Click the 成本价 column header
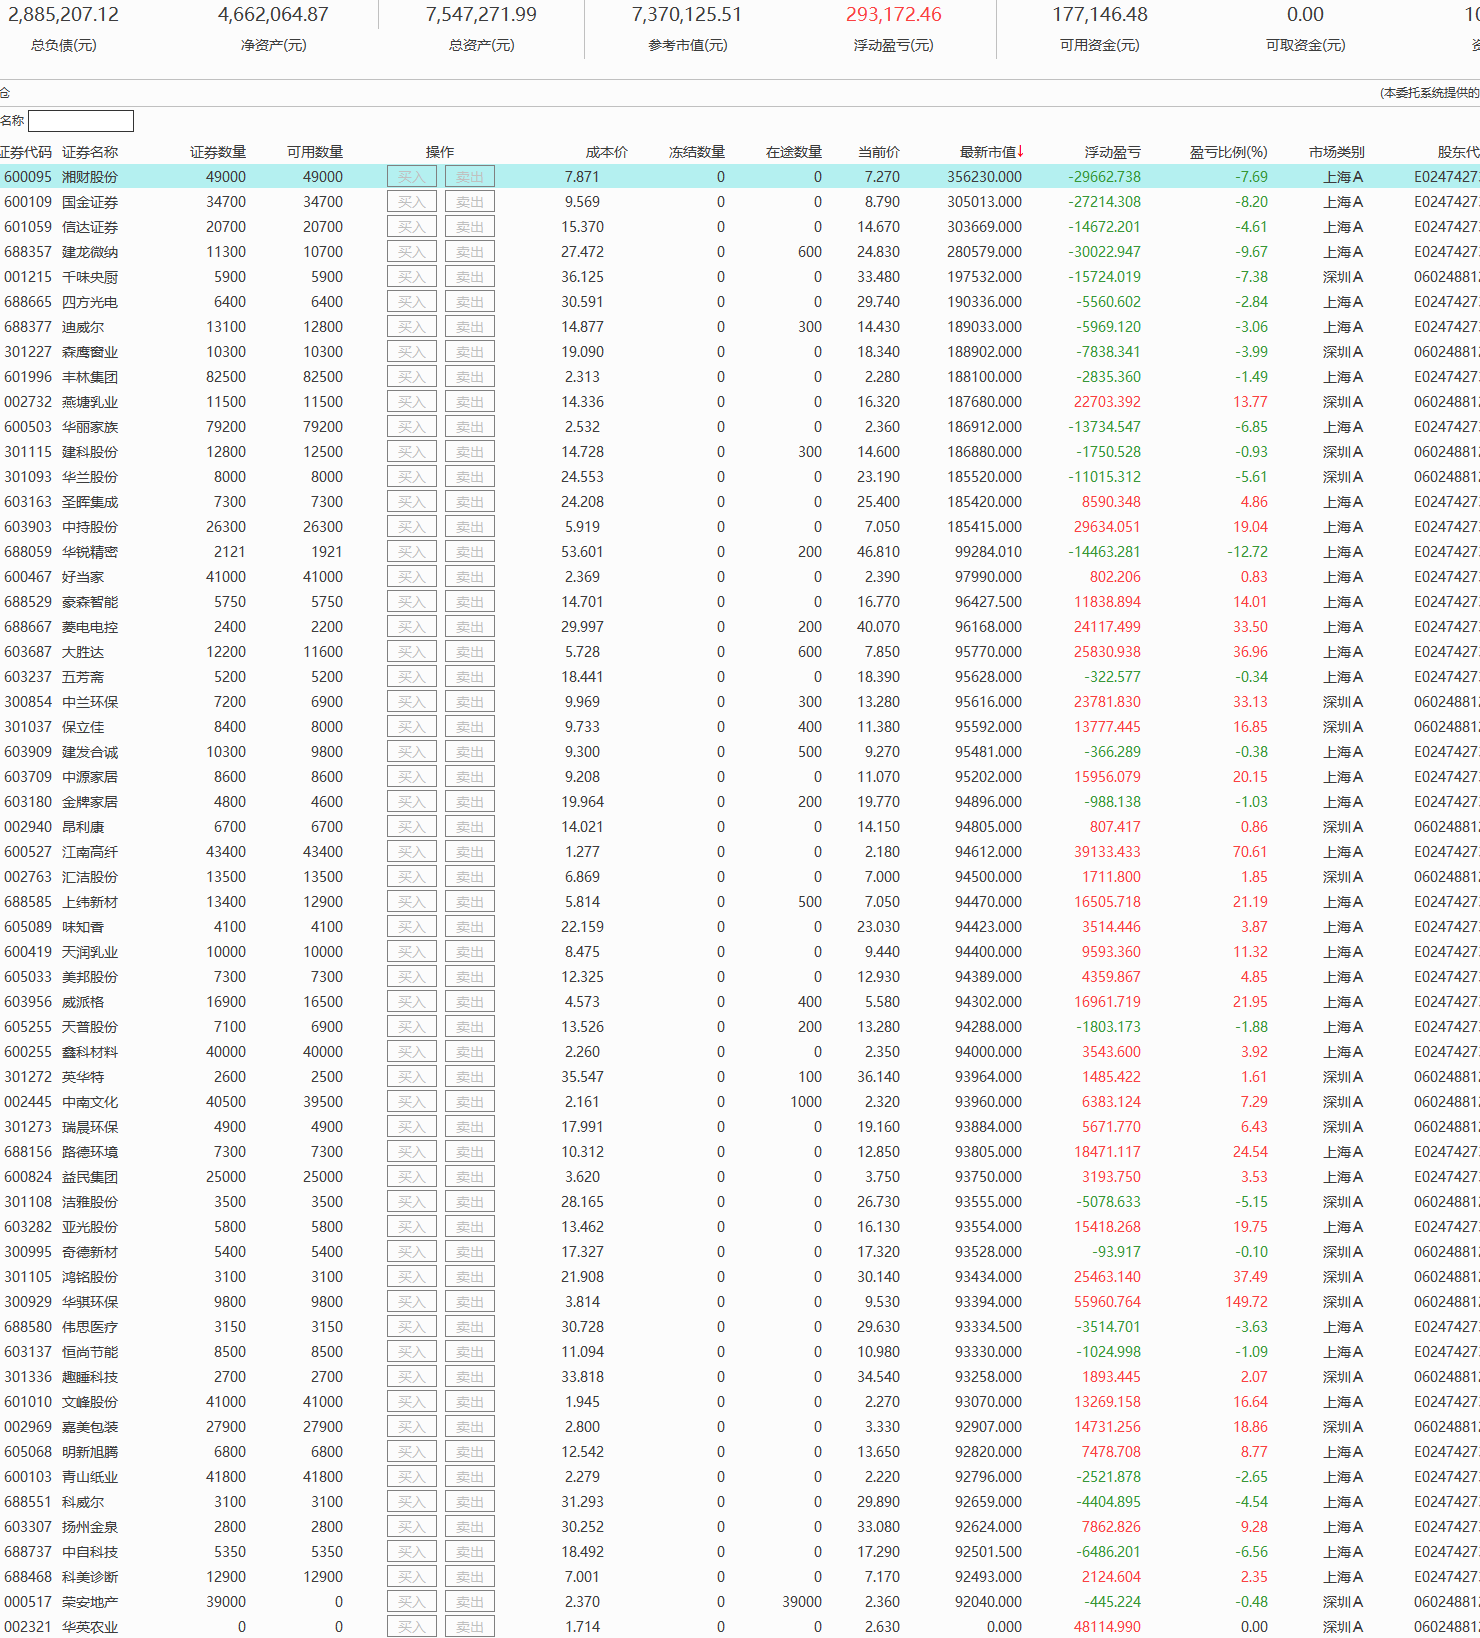Screen dimensions: 1480x1638 (x=606, y=152)
